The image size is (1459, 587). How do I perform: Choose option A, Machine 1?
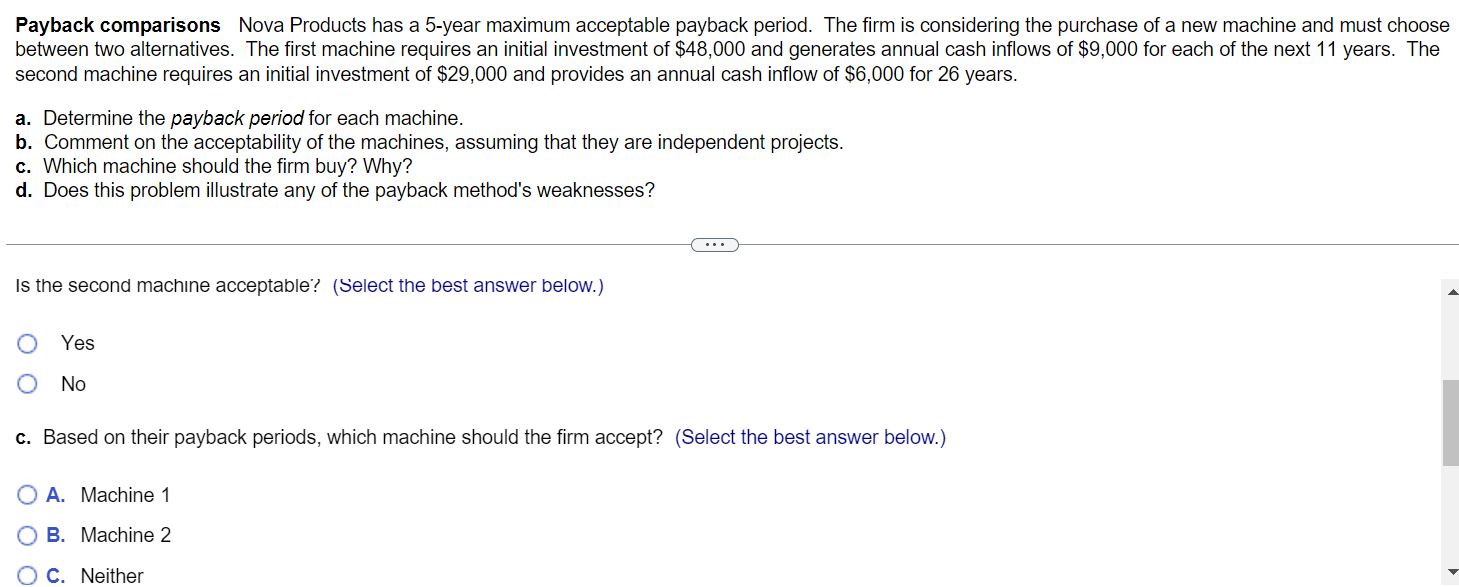click(27, 494)
